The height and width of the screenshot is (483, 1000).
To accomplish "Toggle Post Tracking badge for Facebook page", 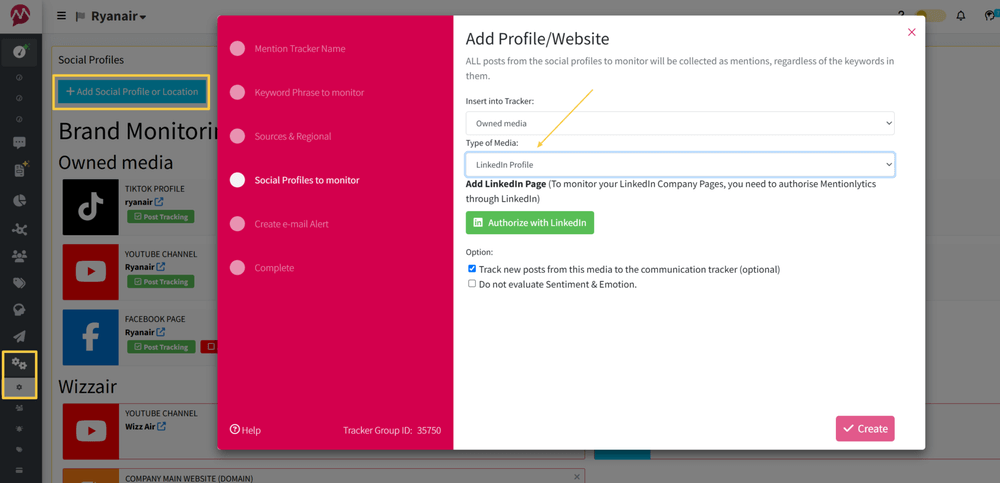I will coord(161,347).
